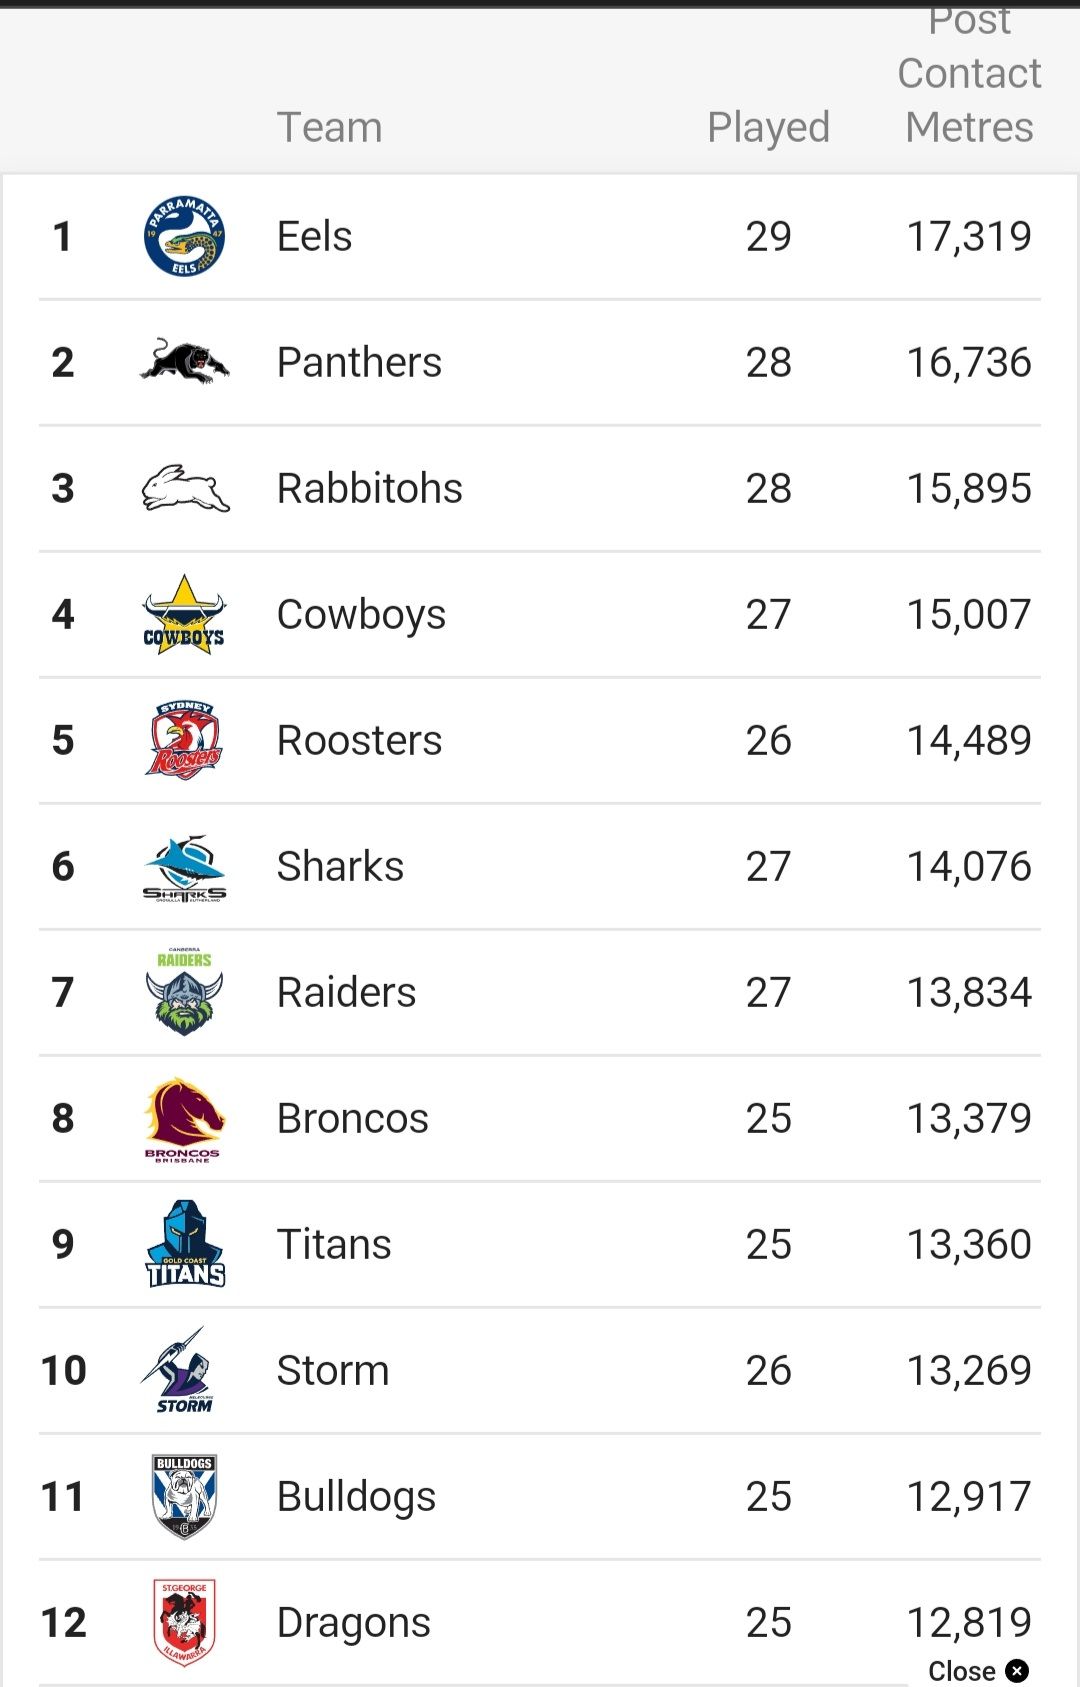Image resolution: width=1080 pixels, height=1687 pixels.
Task: Click the Team column header
Action: click(x=329, y=127)
